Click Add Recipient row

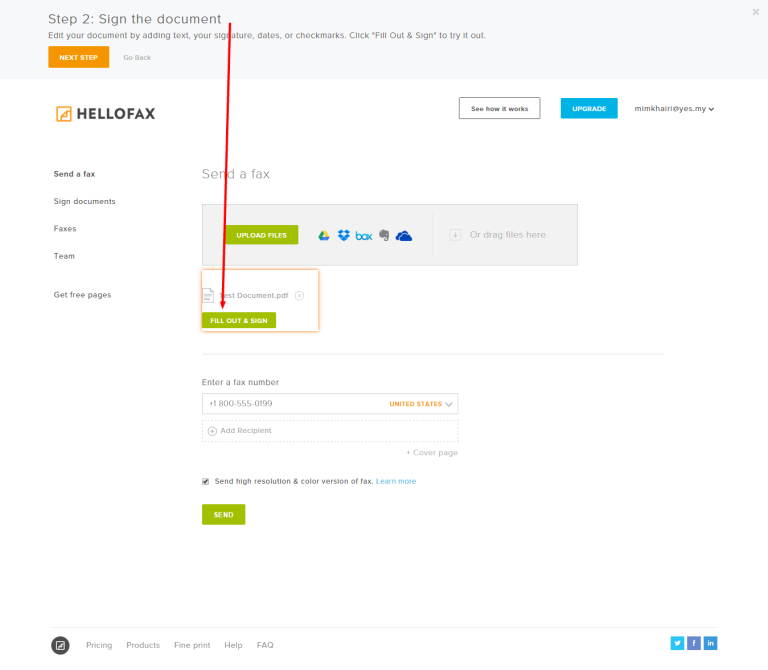tap(330, 431)
